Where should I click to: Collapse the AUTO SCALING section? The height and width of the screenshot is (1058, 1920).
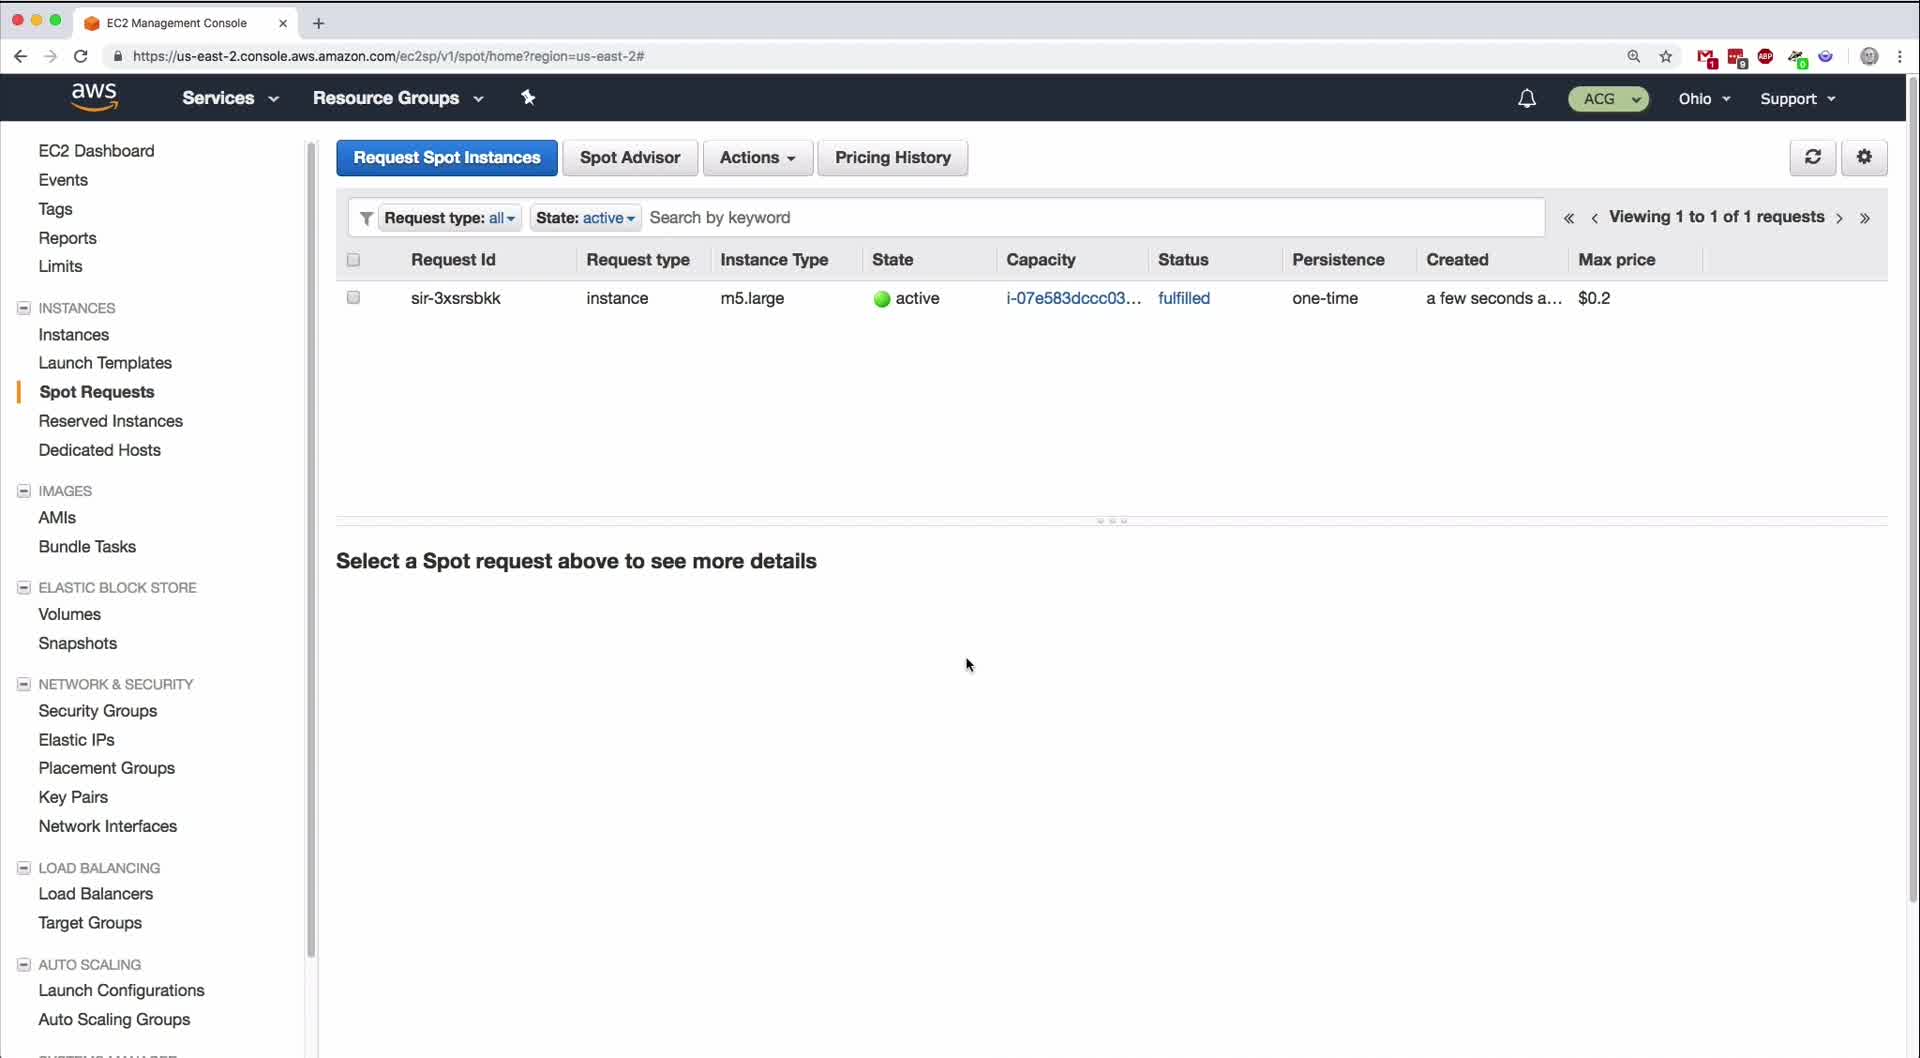pyautogui.click(x=24, y=965)
